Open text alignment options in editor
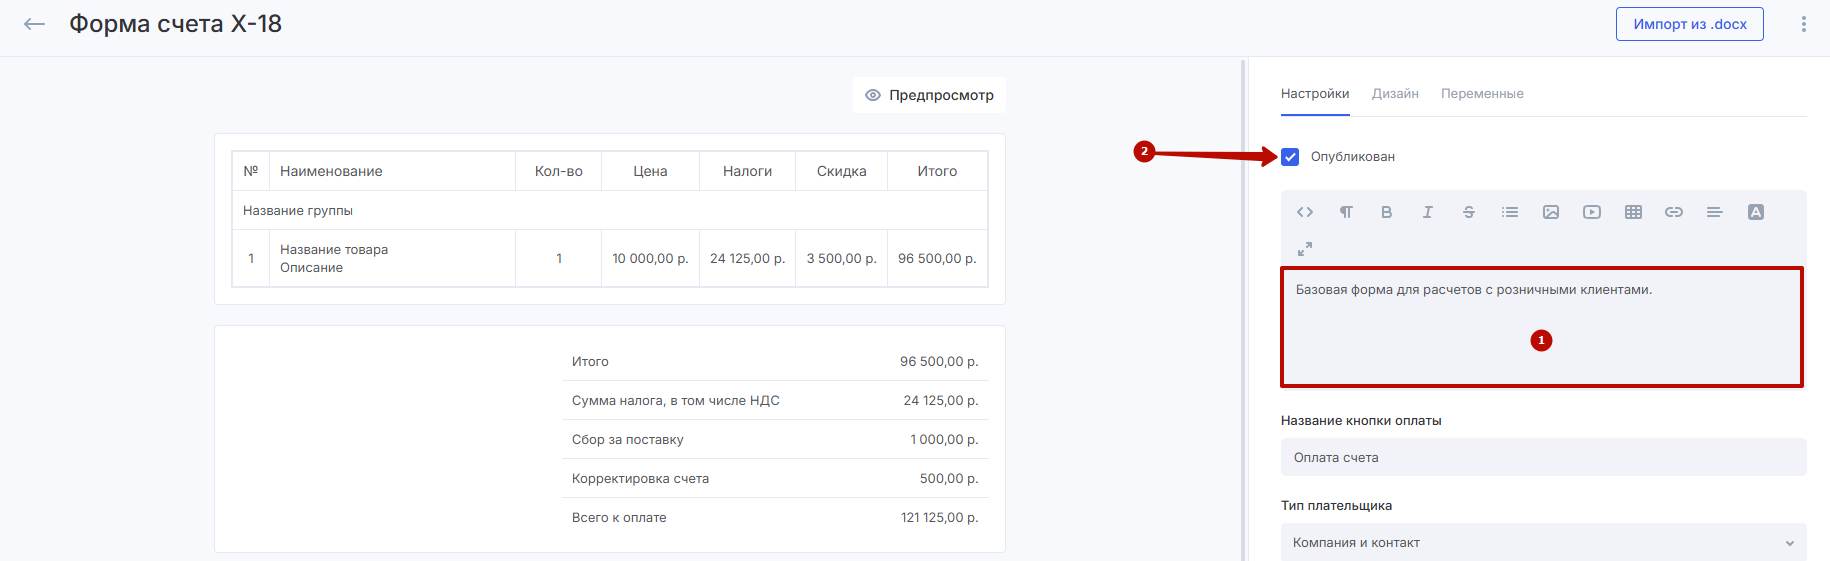This screenshot has width=1830, height=561. pyautogui.click(x=1715, y=212)
